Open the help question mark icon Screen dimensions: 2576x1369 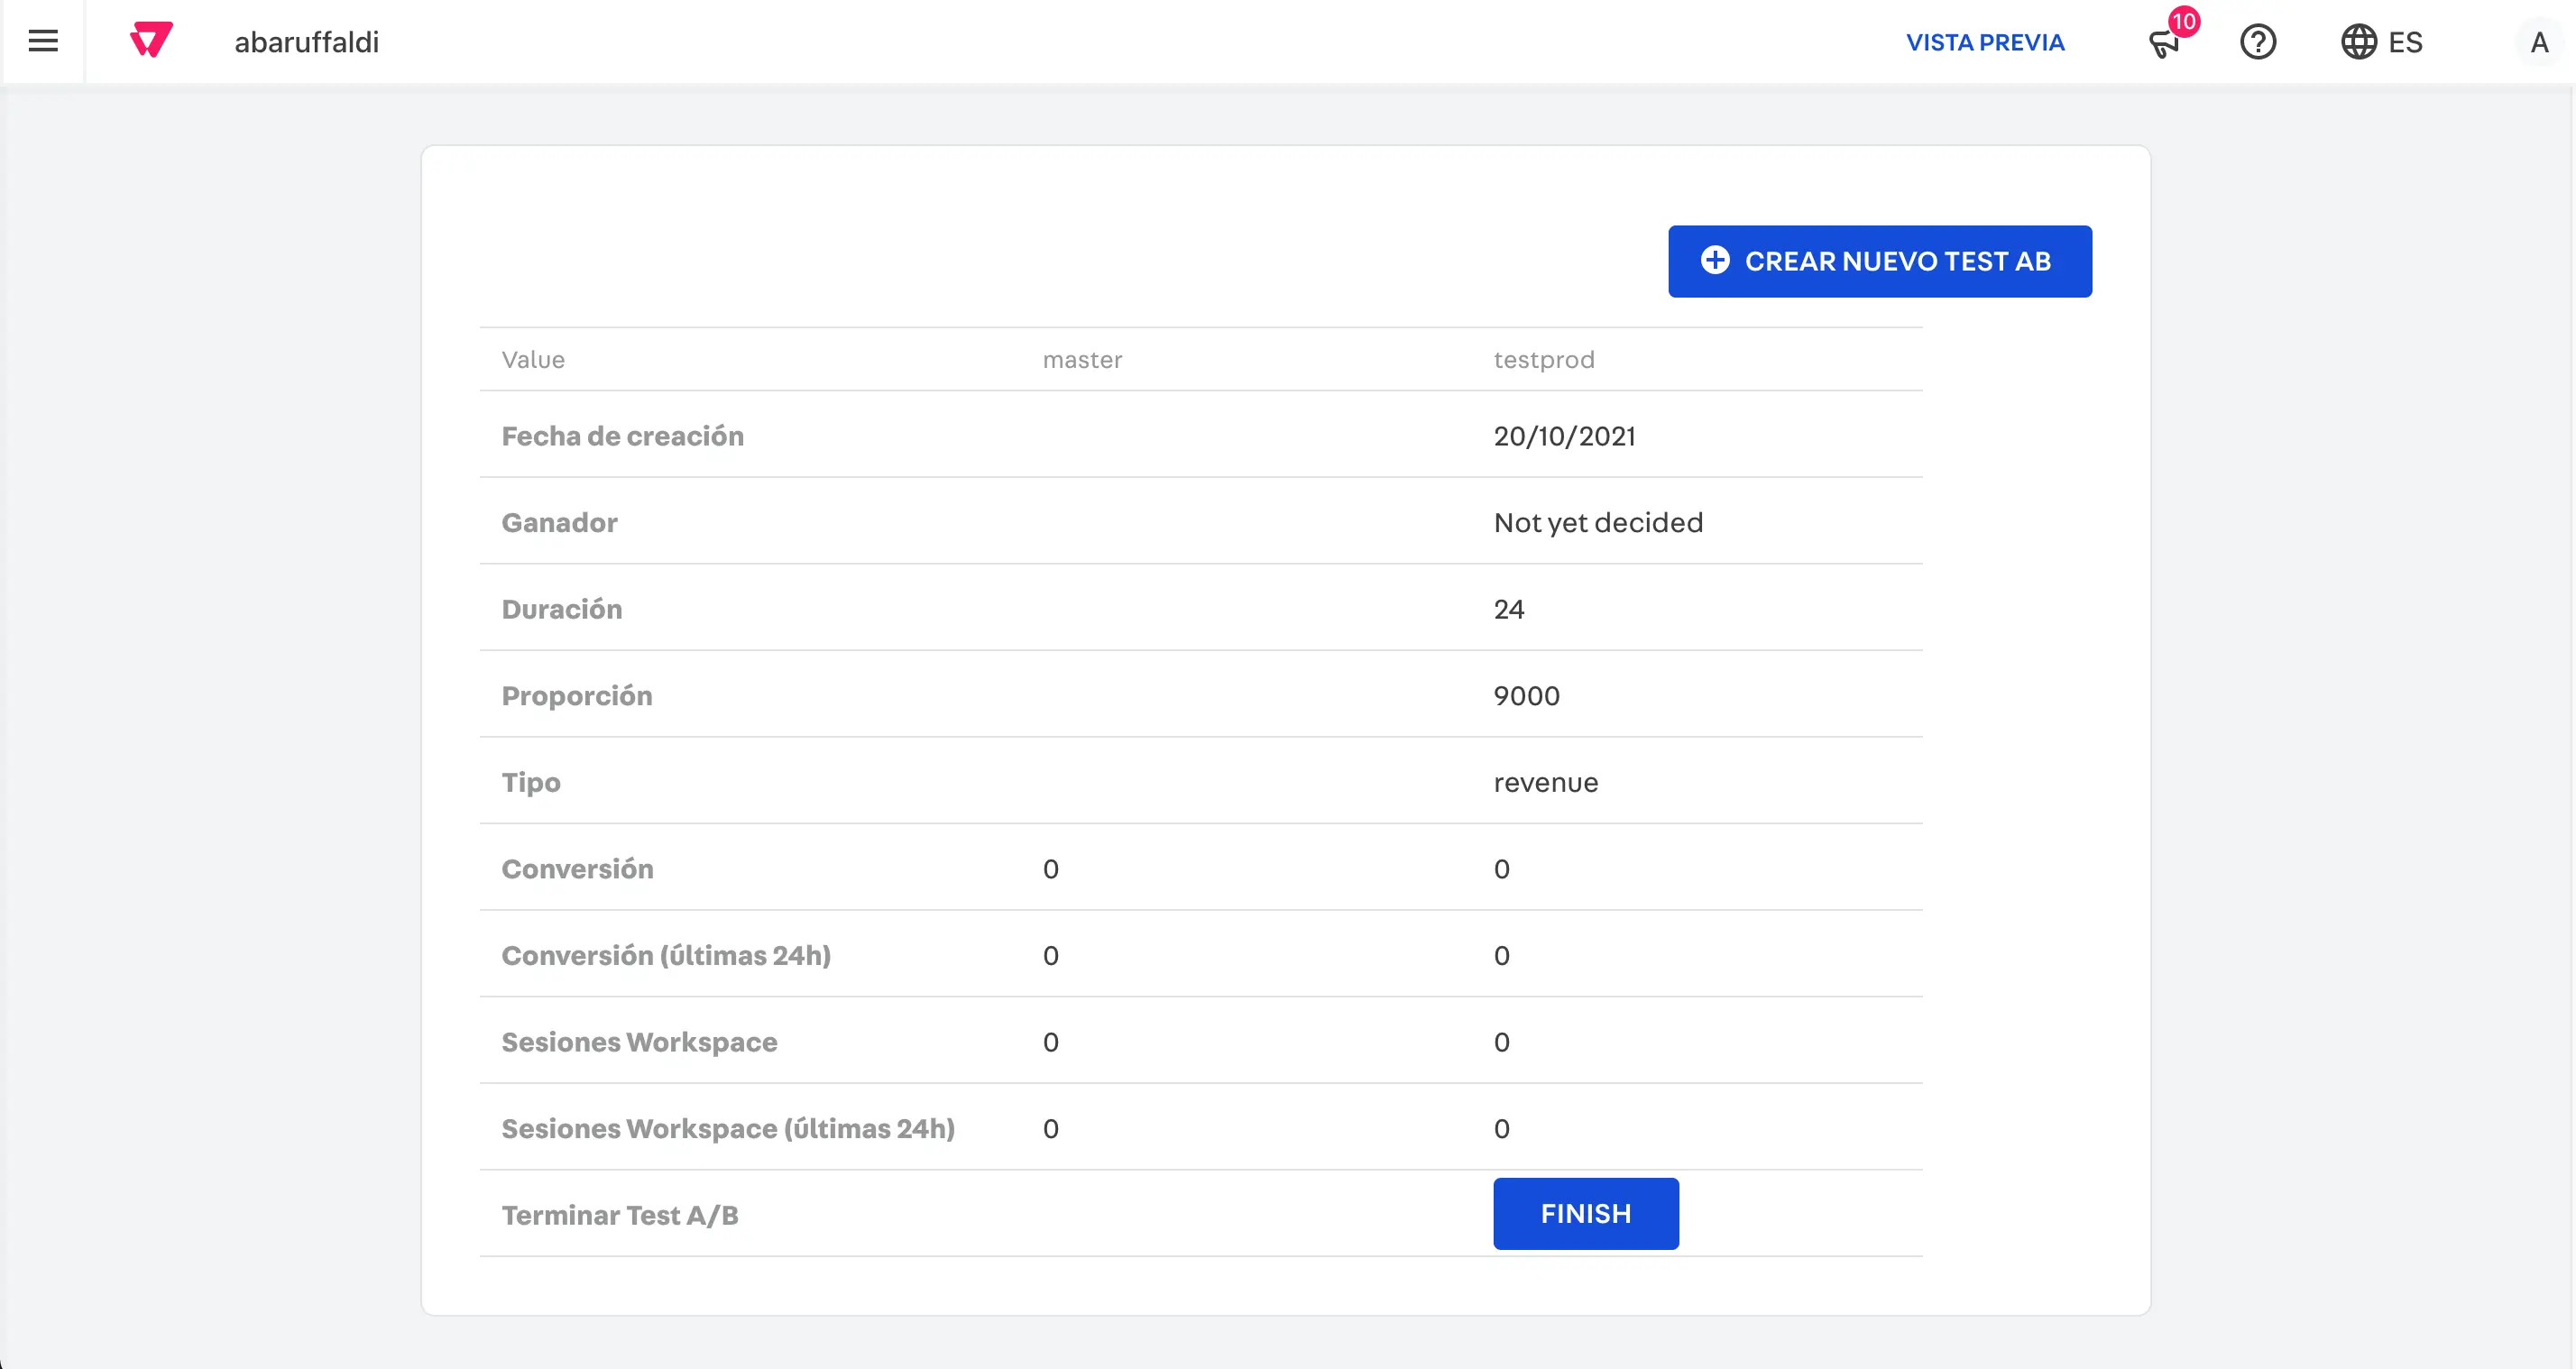(2258, 42)
